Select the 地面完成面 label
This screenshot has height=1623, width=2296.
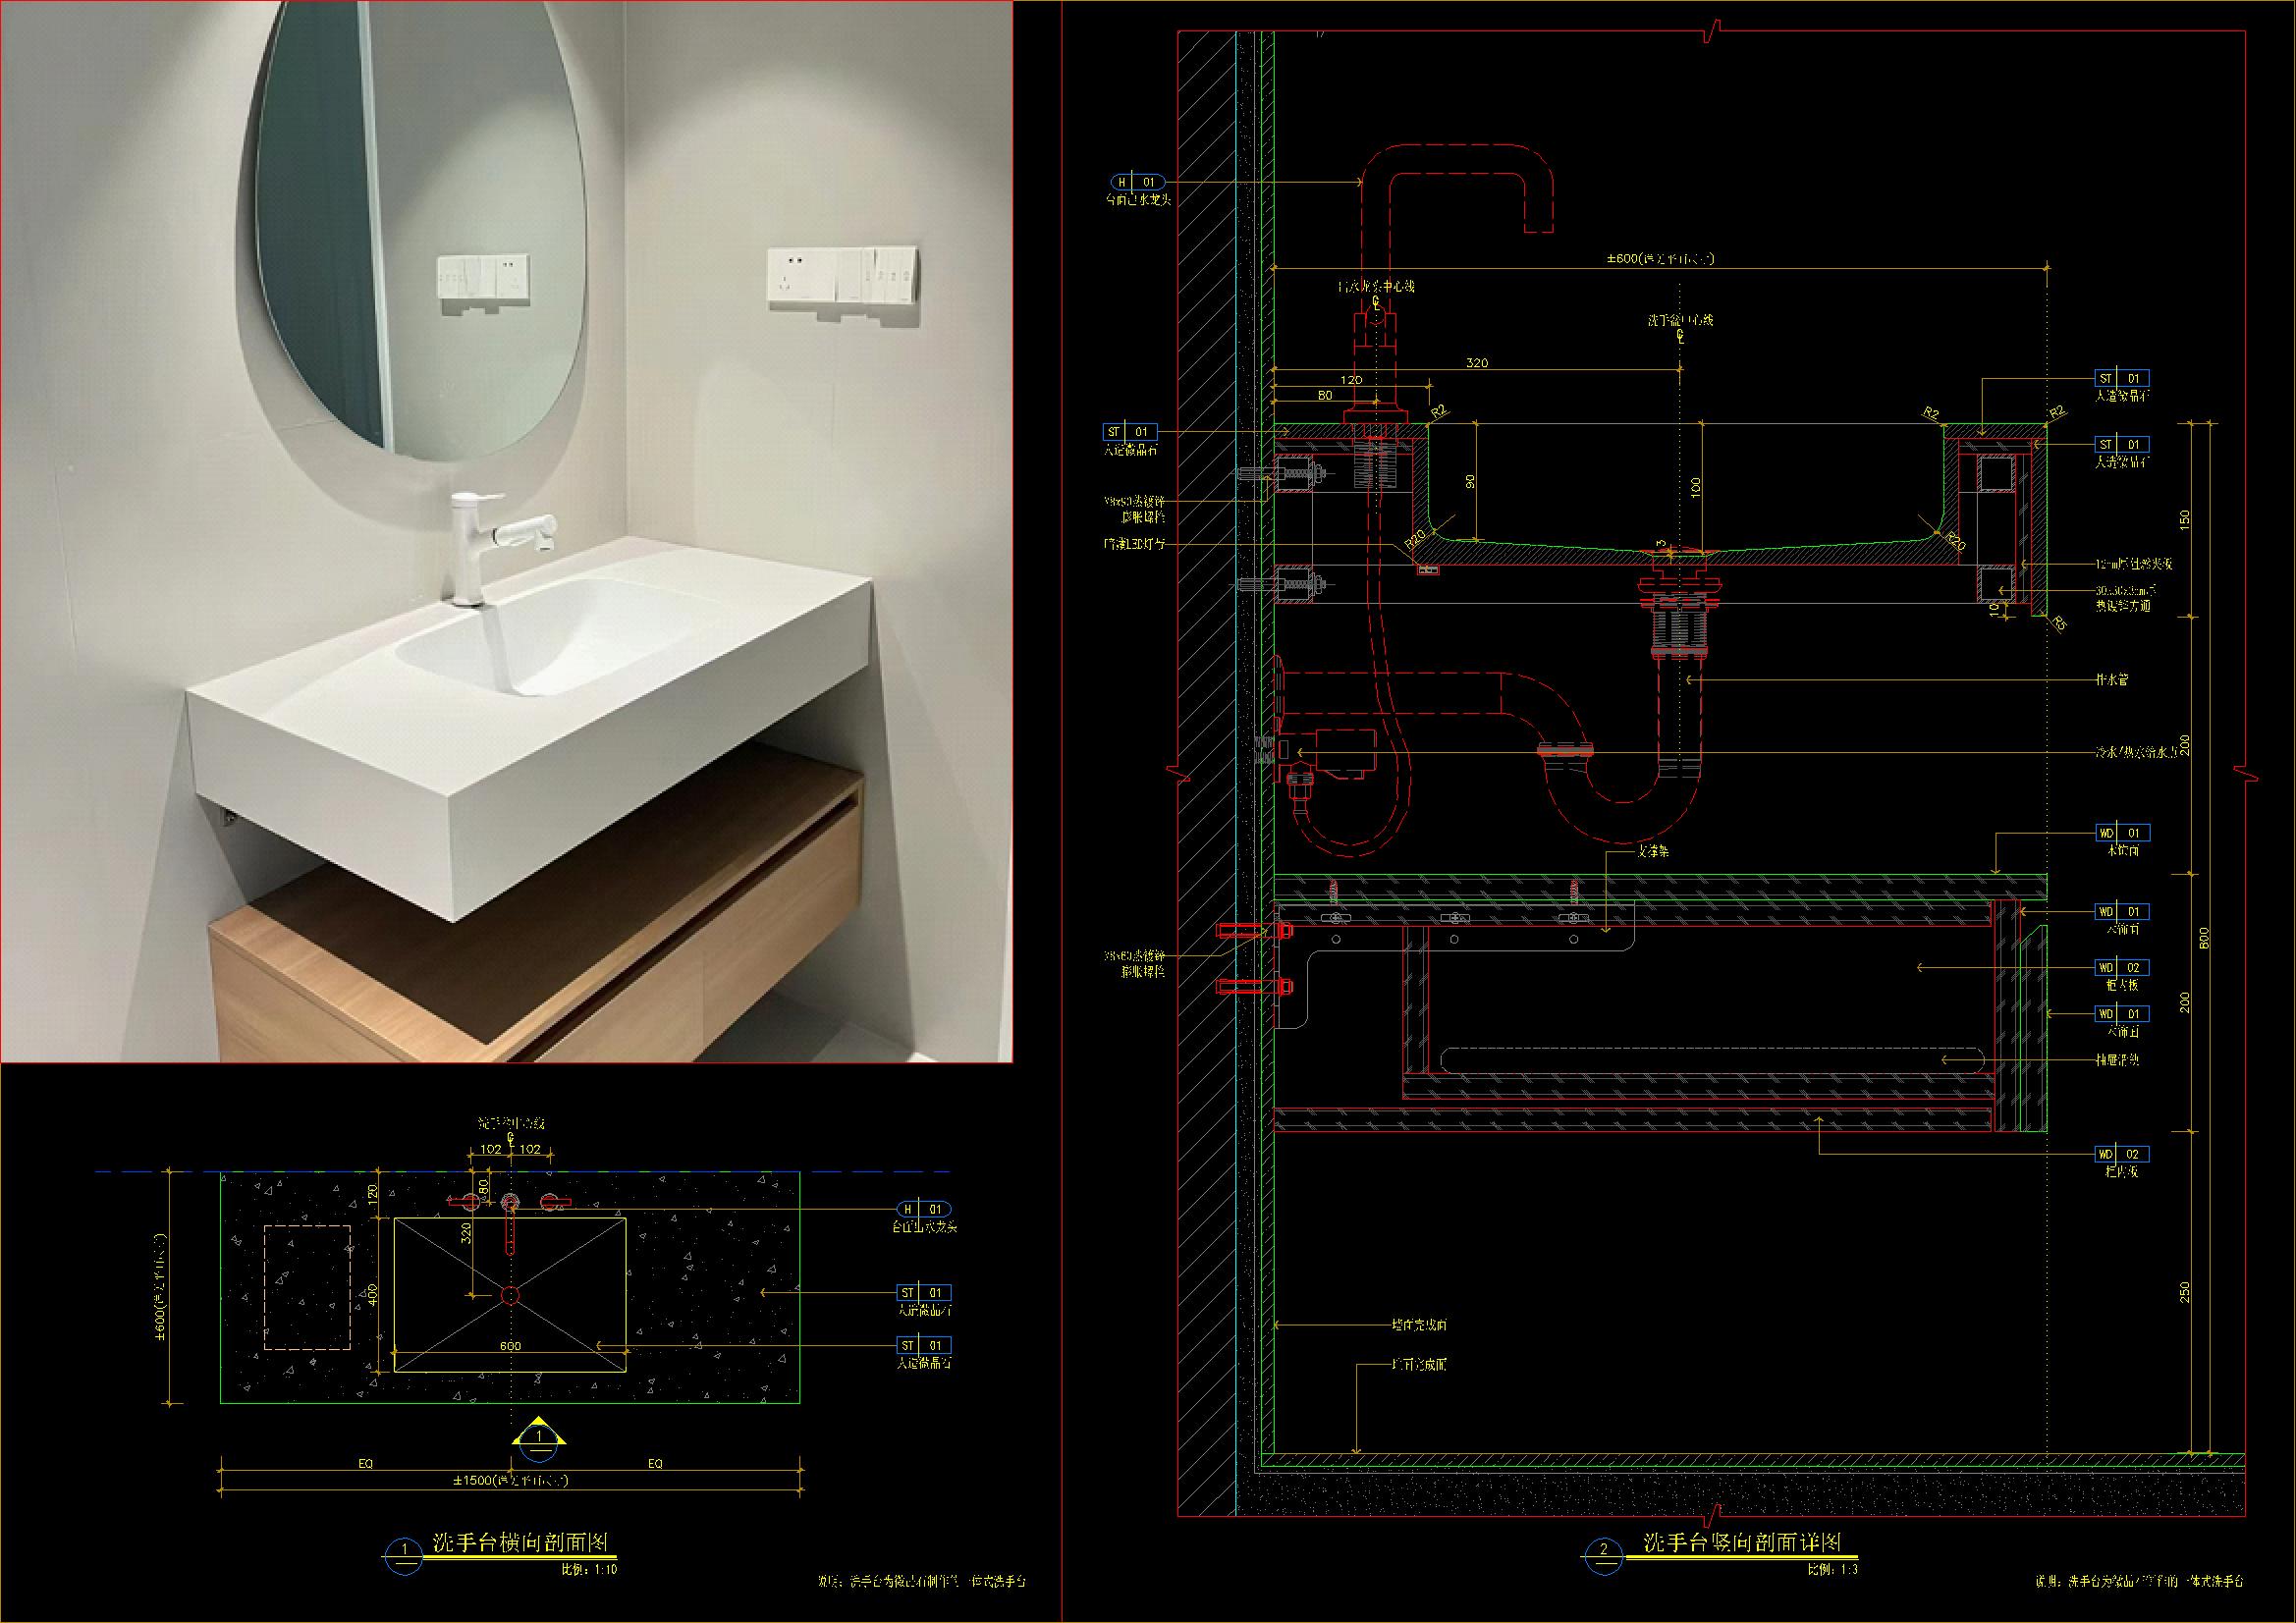click(x=1419, y=1364)
